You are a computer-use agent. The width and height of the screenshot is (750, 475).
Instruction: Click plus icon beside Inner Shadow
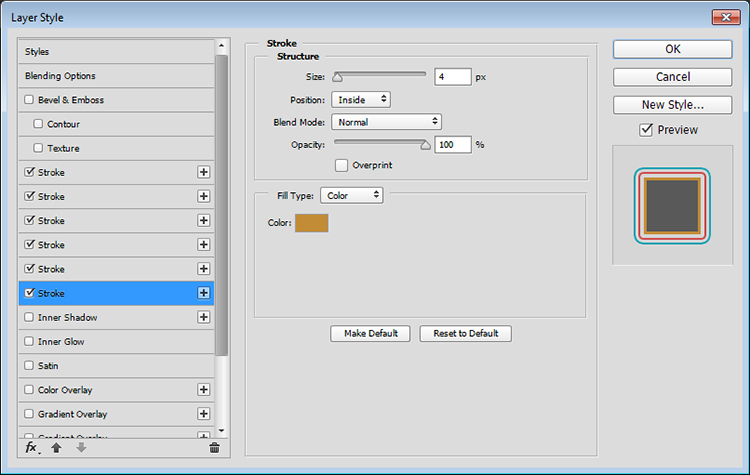[x=204, y=317]
